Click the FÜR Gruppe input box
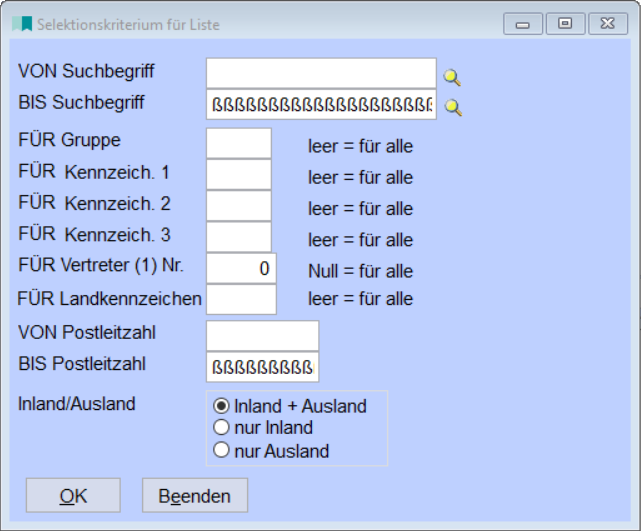This screenshot has height=531, width=641. [x=239, y=143]
